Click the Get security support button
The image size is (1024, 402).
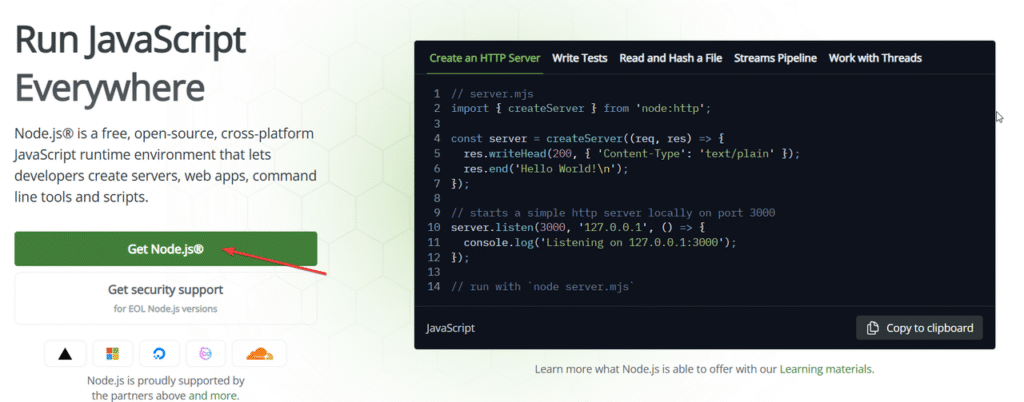coord(165,297)
